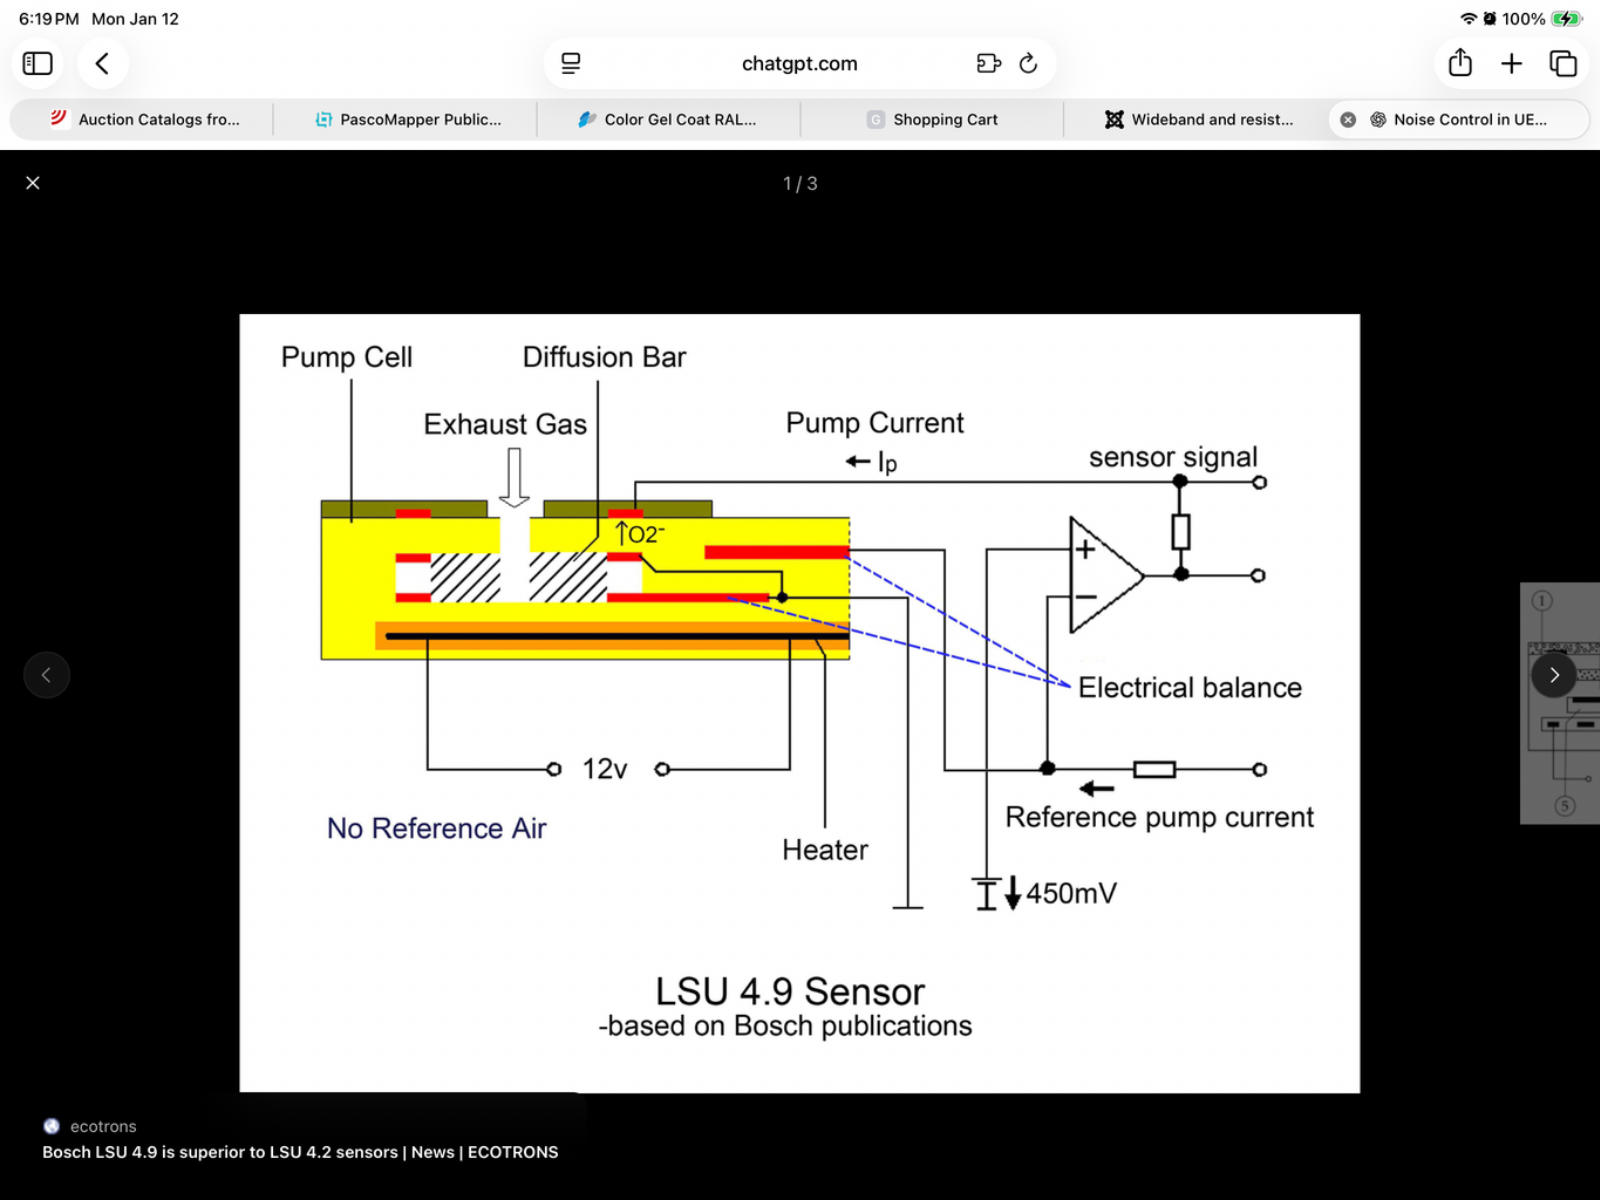The width and height of the screenshot is (1600, 1200).
Task: Open the ECOTRONS source article link
Action: coord(300,1152)
